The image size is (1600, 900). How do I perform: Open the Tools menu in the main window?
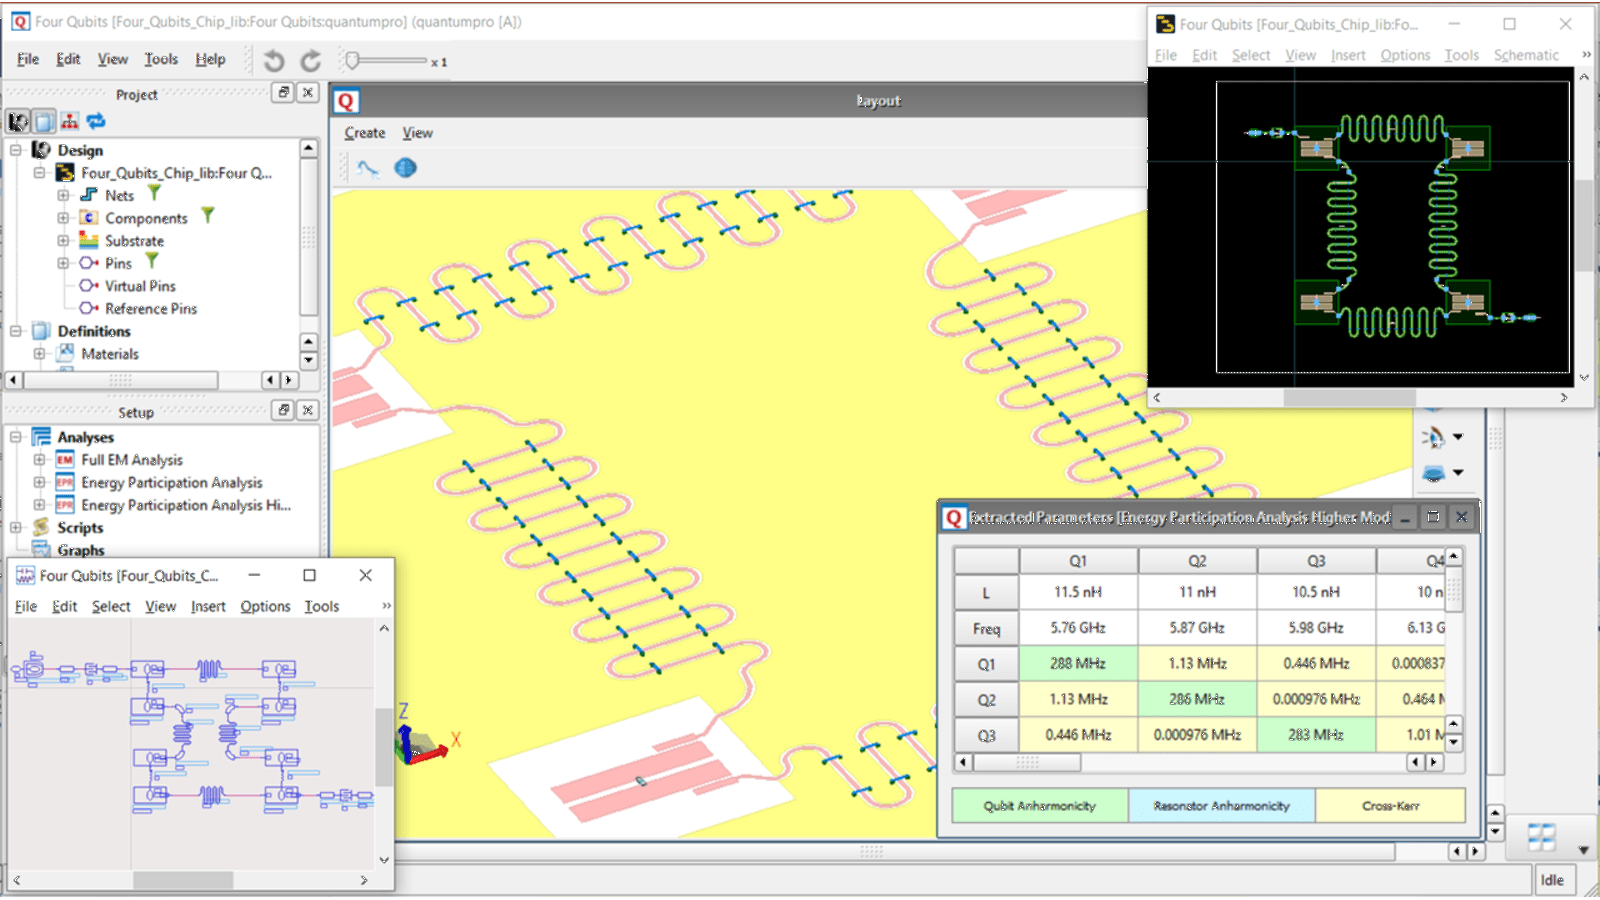(x=161, y=59)
